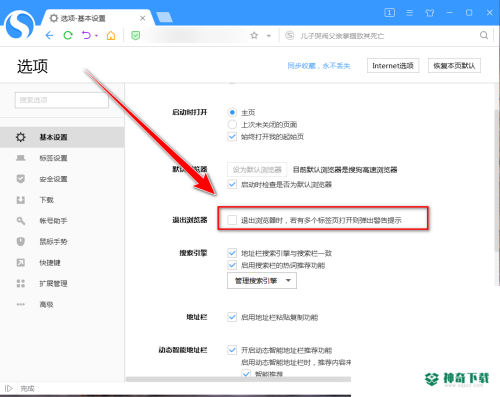Click the back arrow navigation icon
The image size is (500, 397).
49,35
